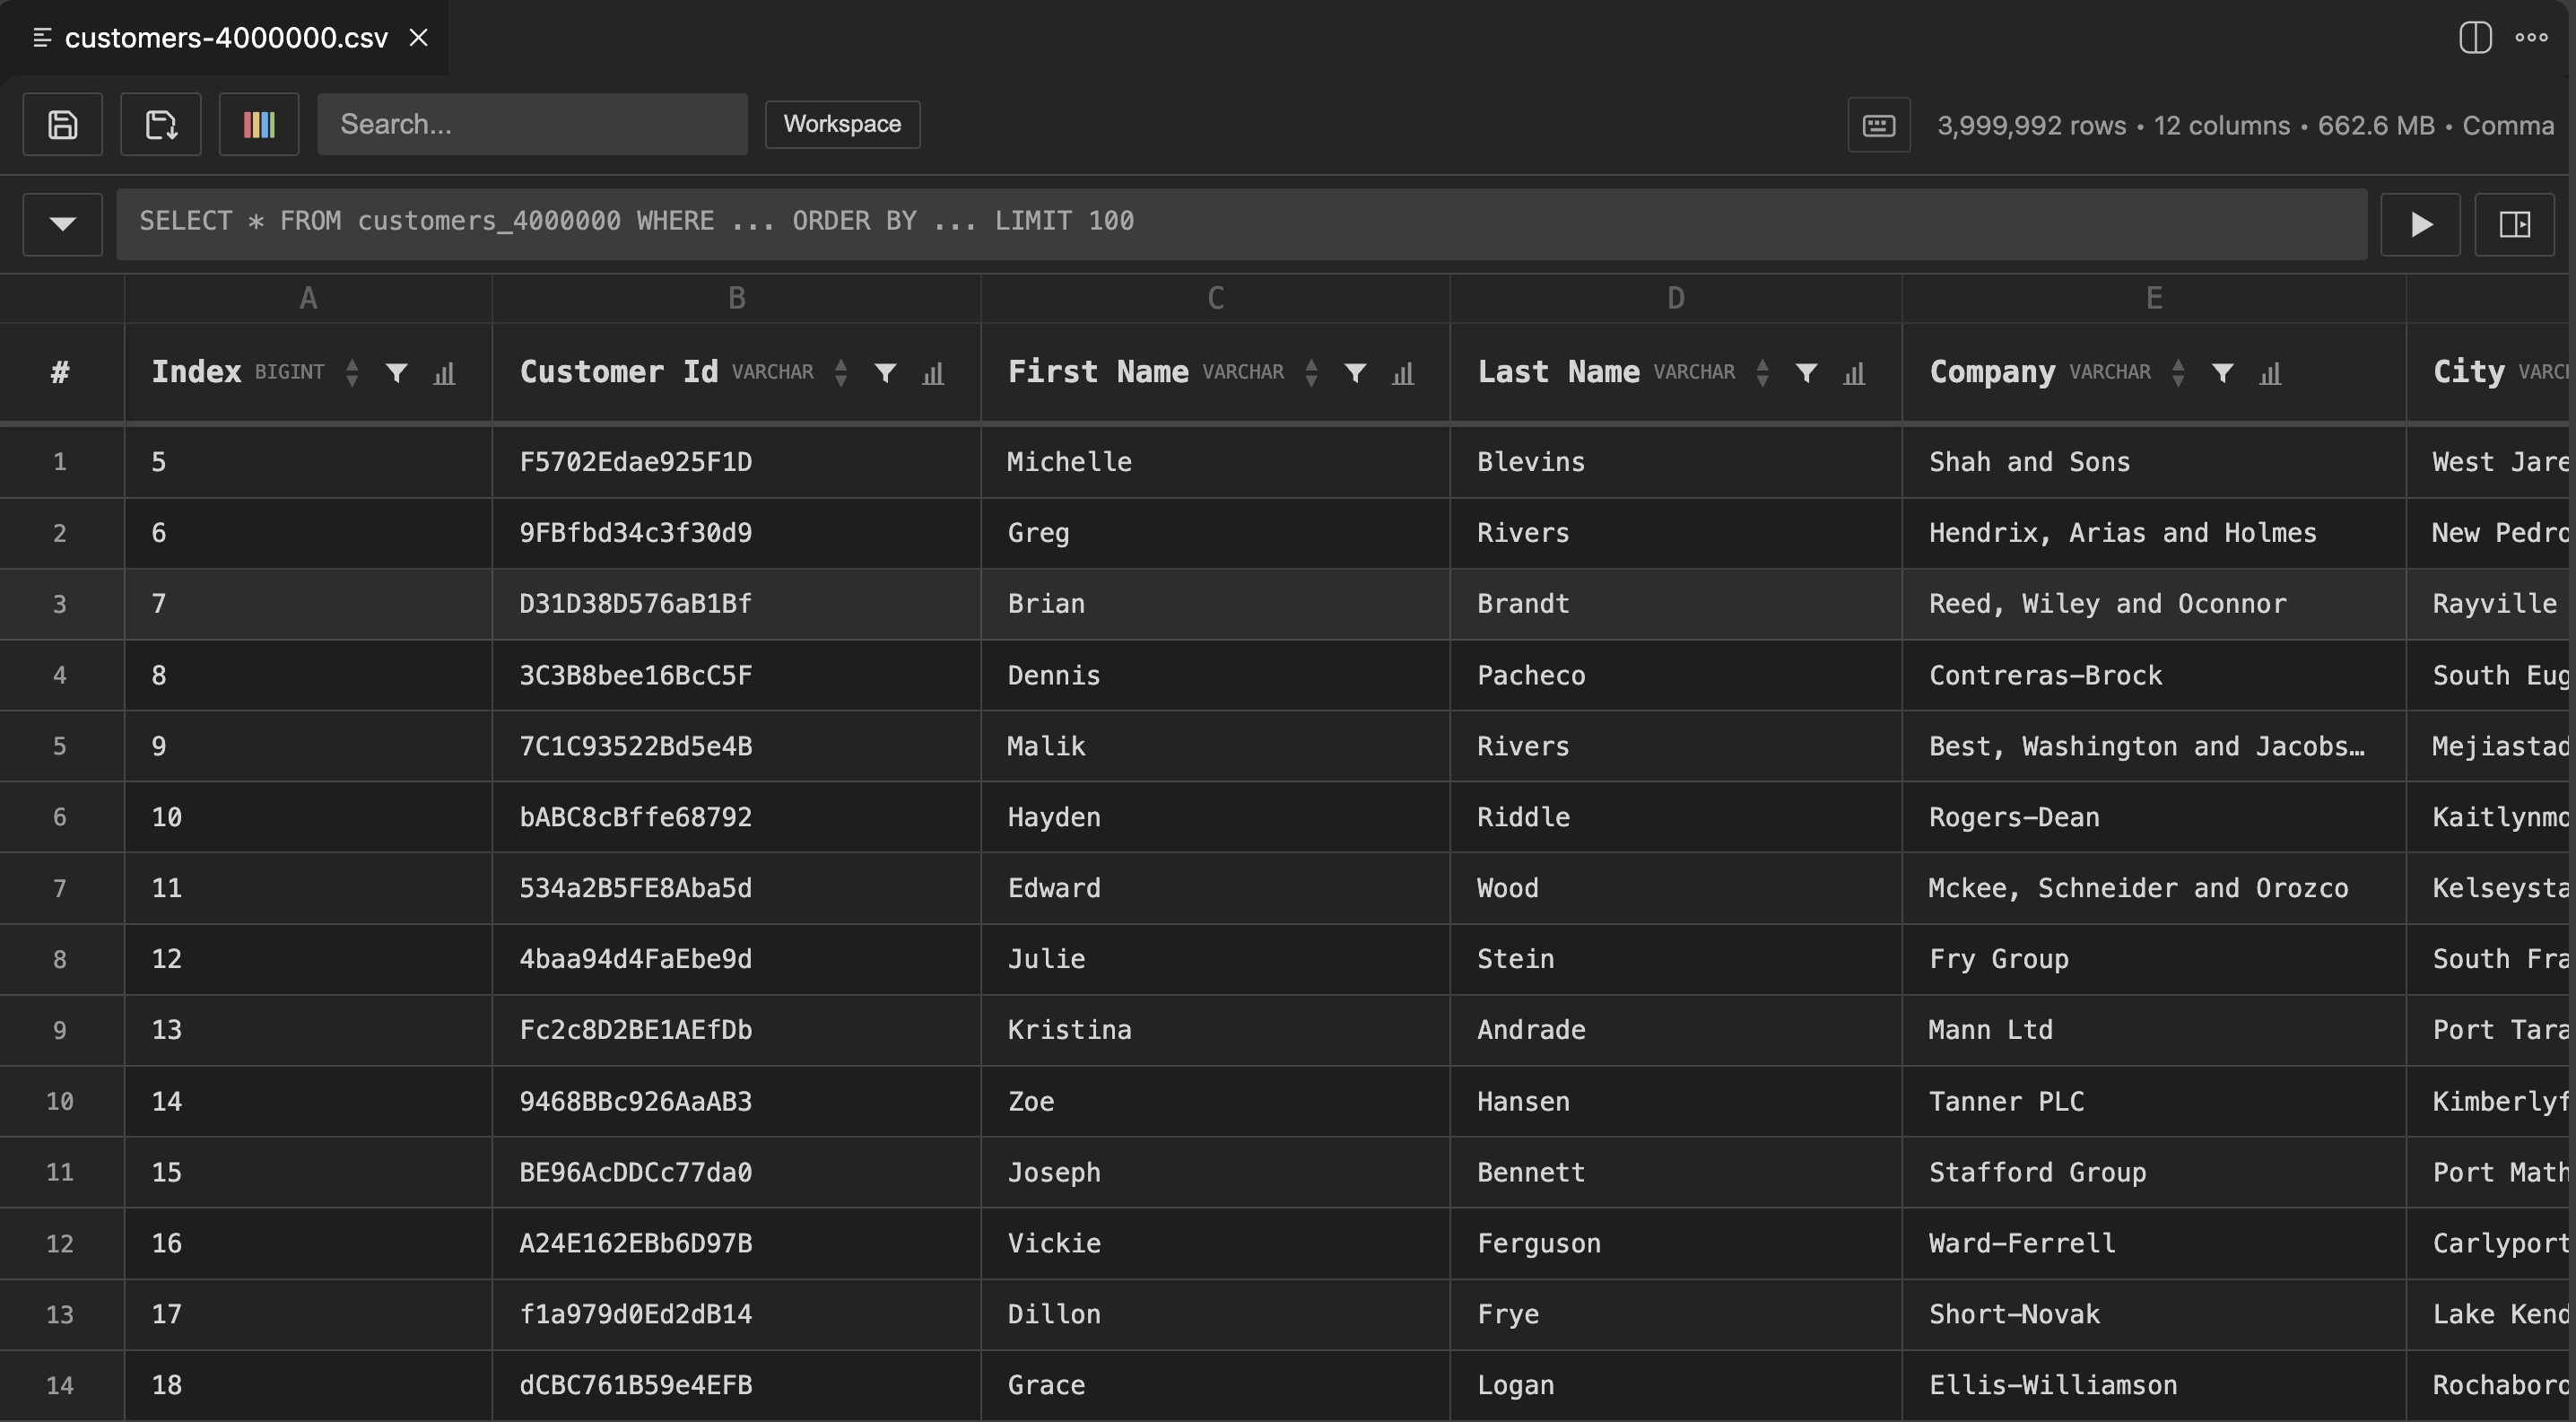2576x1422 pixels.
Task: Sort the First Name column
Action: click(x=1311, y=373)
